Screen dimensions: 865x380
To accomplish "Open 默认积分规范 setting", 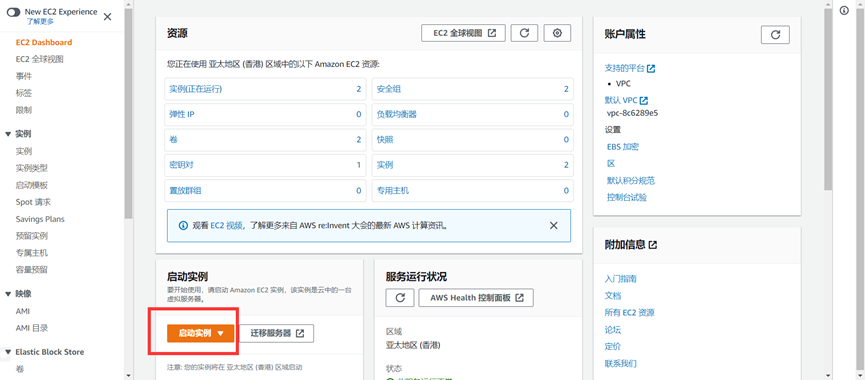I will 631,180.
